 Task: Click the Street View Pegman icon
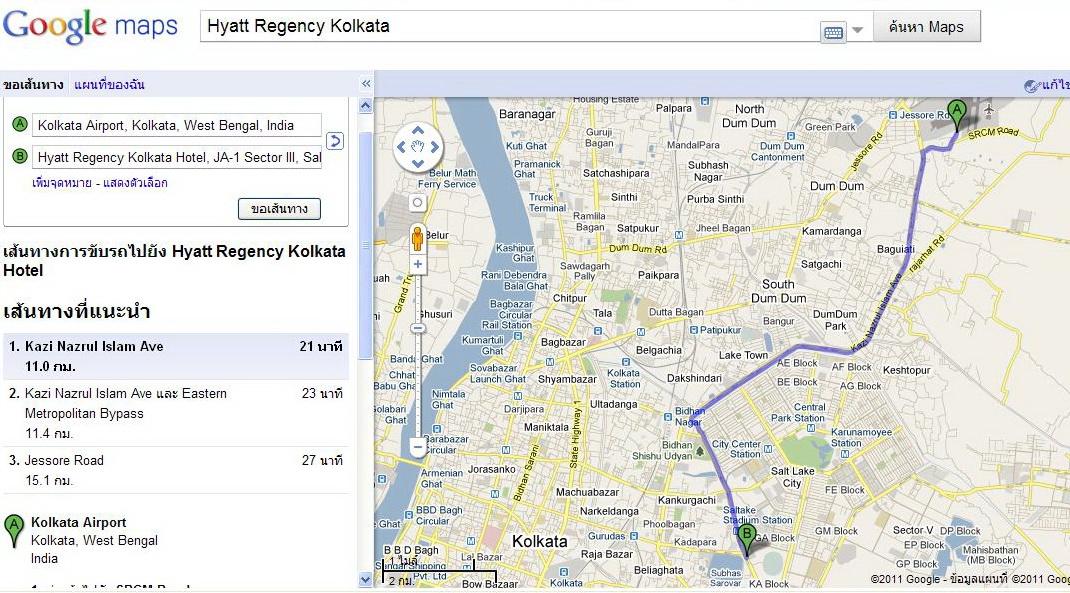pyautogui.click(x=417, y=239)
